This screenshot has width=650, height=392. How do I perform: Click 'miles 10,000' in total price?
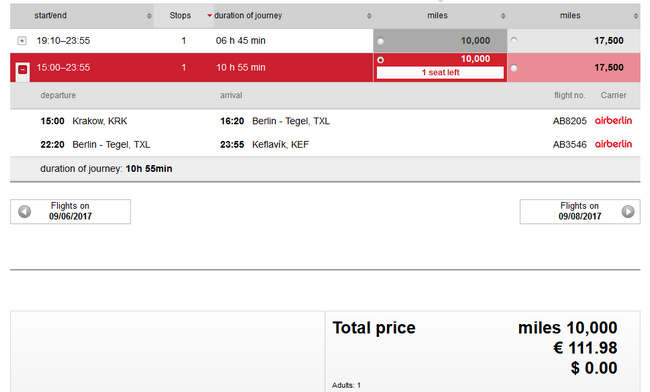pyautogui.click(x=568, y=328)
